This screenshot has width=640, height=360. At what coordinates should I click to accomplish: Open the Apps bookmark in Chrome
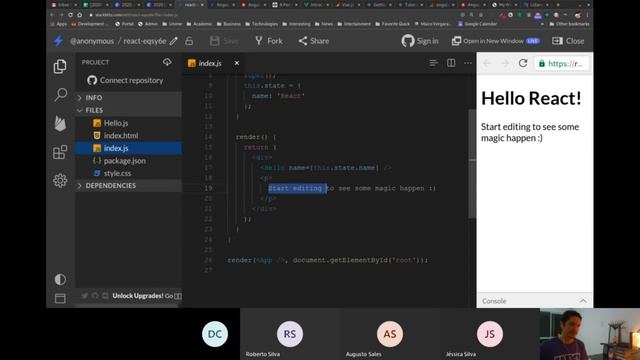tap(58, 24)
